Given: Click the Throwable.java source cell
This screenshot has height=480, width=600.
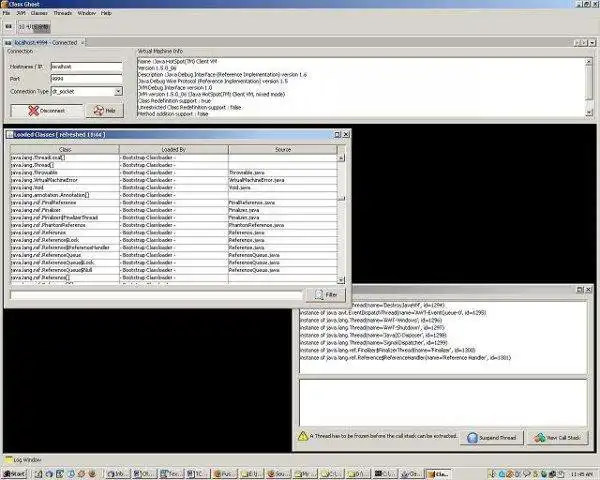Looking at the screenshot, I should (283, 173).
